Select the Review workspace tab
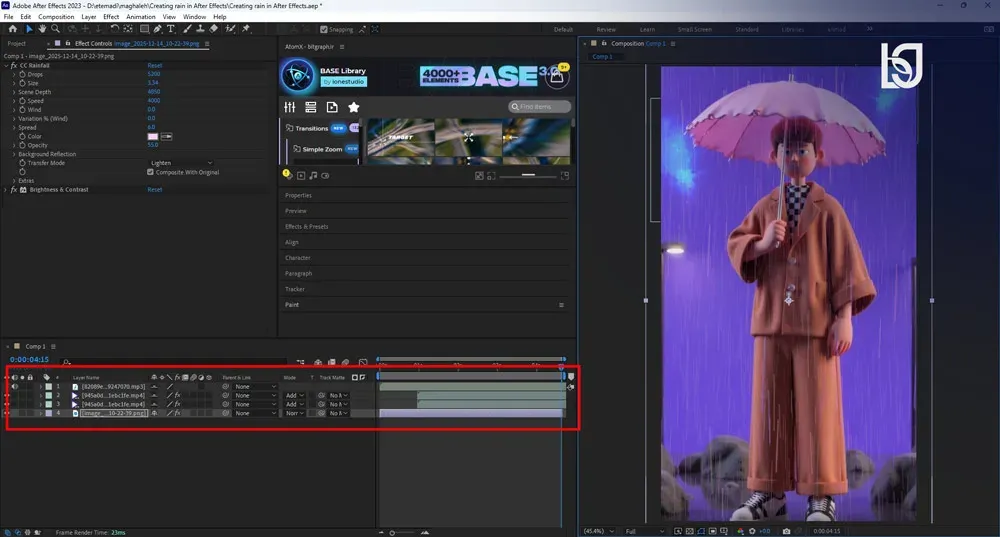This screenshot has height=537, width=1000. point(606,29)
